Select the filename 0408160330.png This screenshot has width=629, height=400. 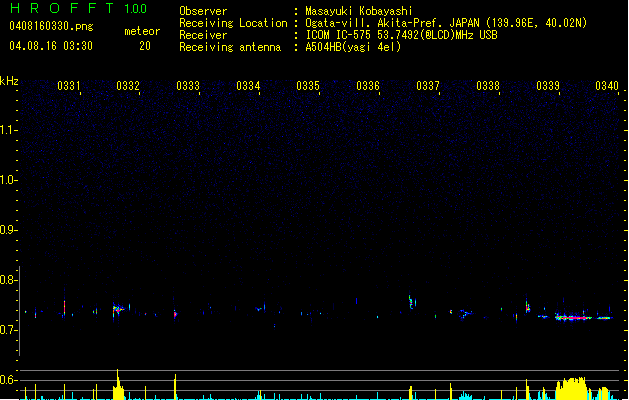click(x=51, y=26)
